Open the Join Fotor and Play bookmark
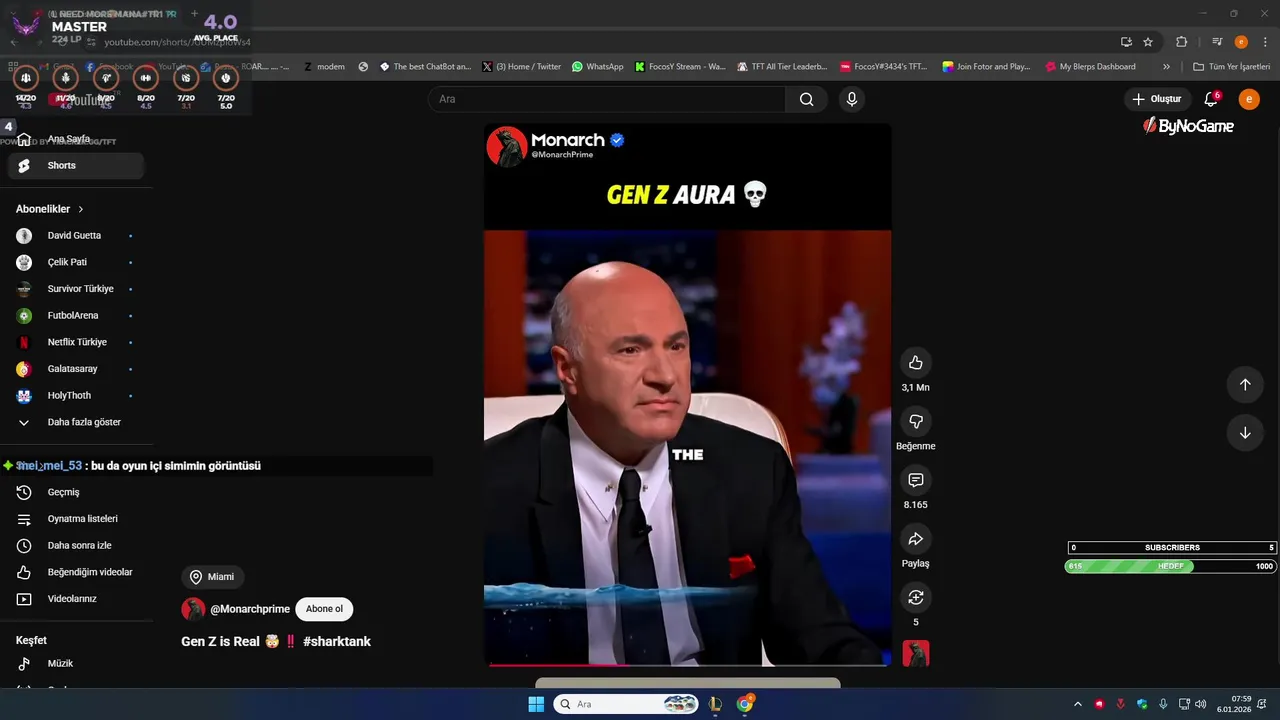1280x720 pixels. pos(986,67)
